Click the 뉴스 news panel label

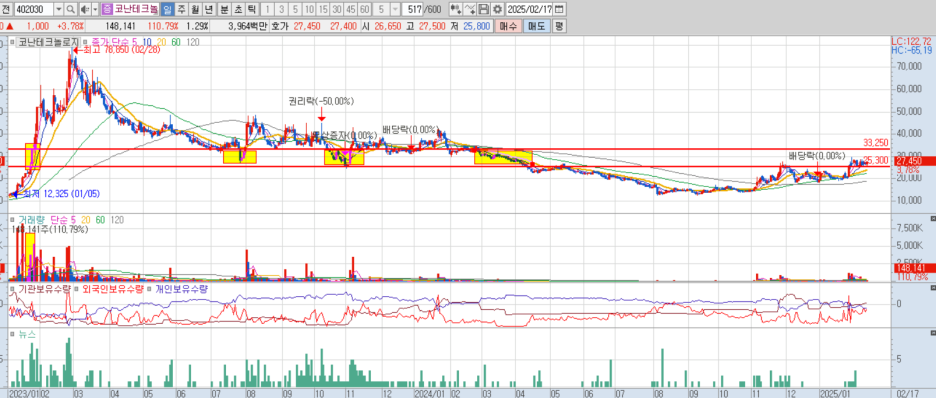27,335
